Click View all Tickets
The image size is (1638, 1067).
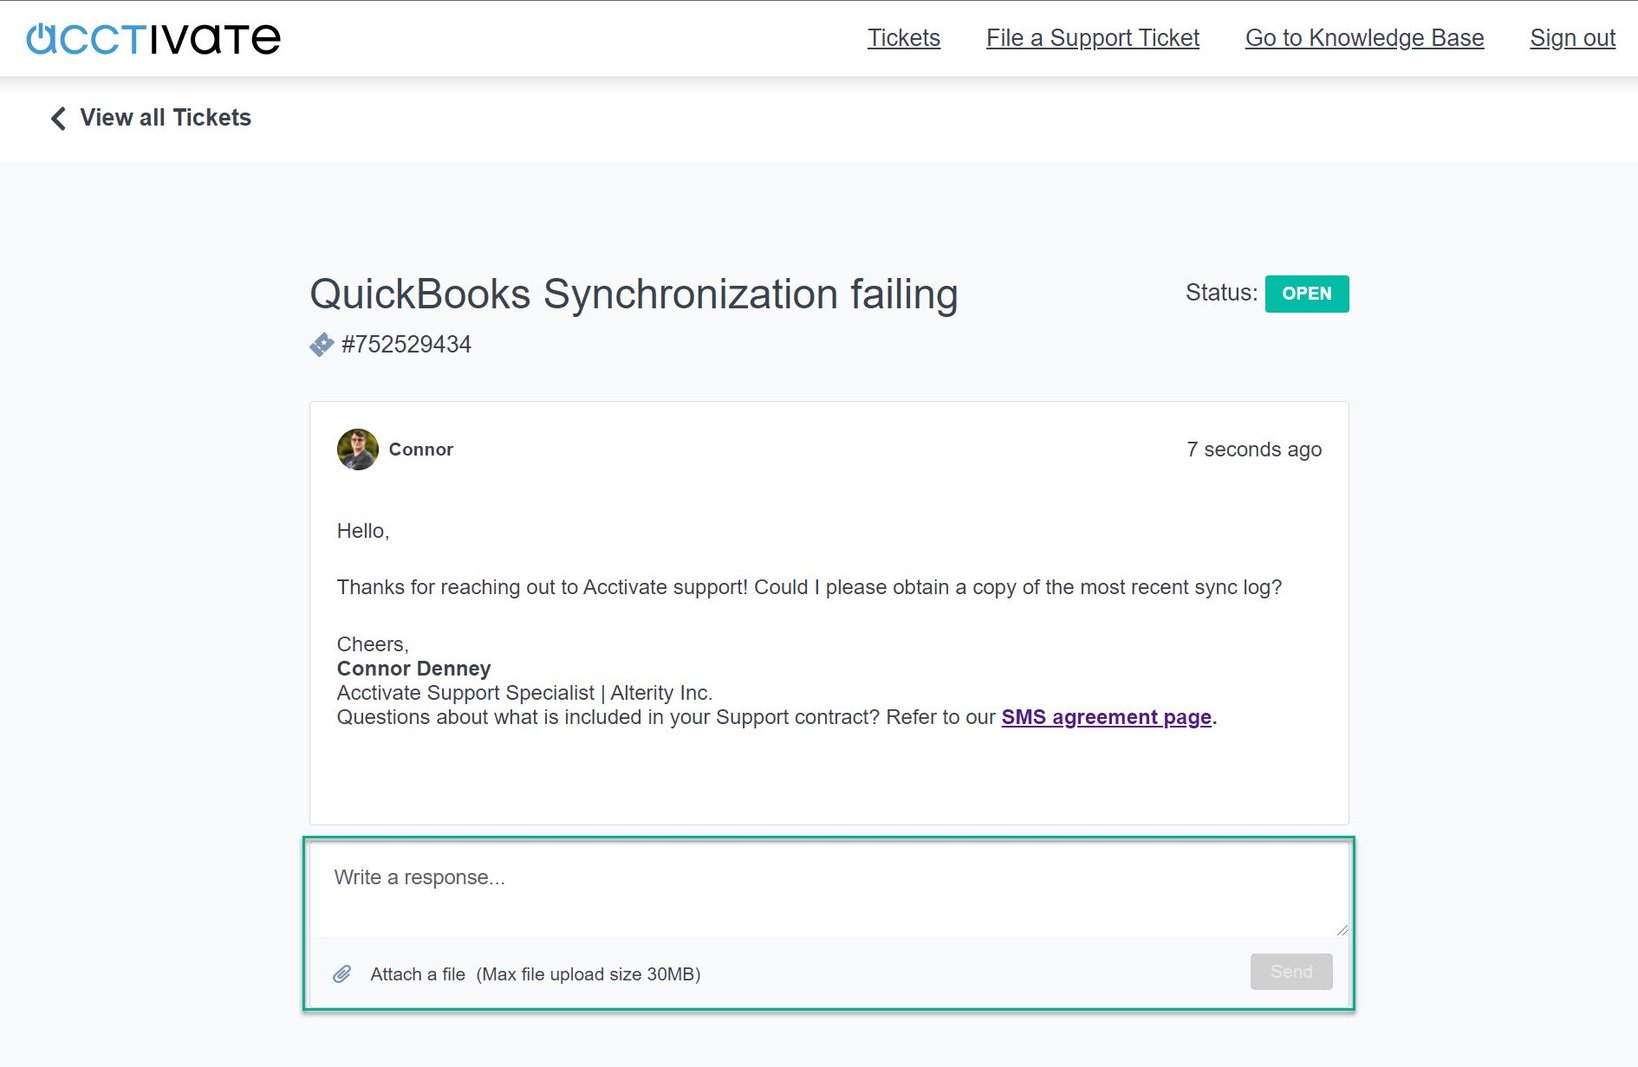[165, 118]
